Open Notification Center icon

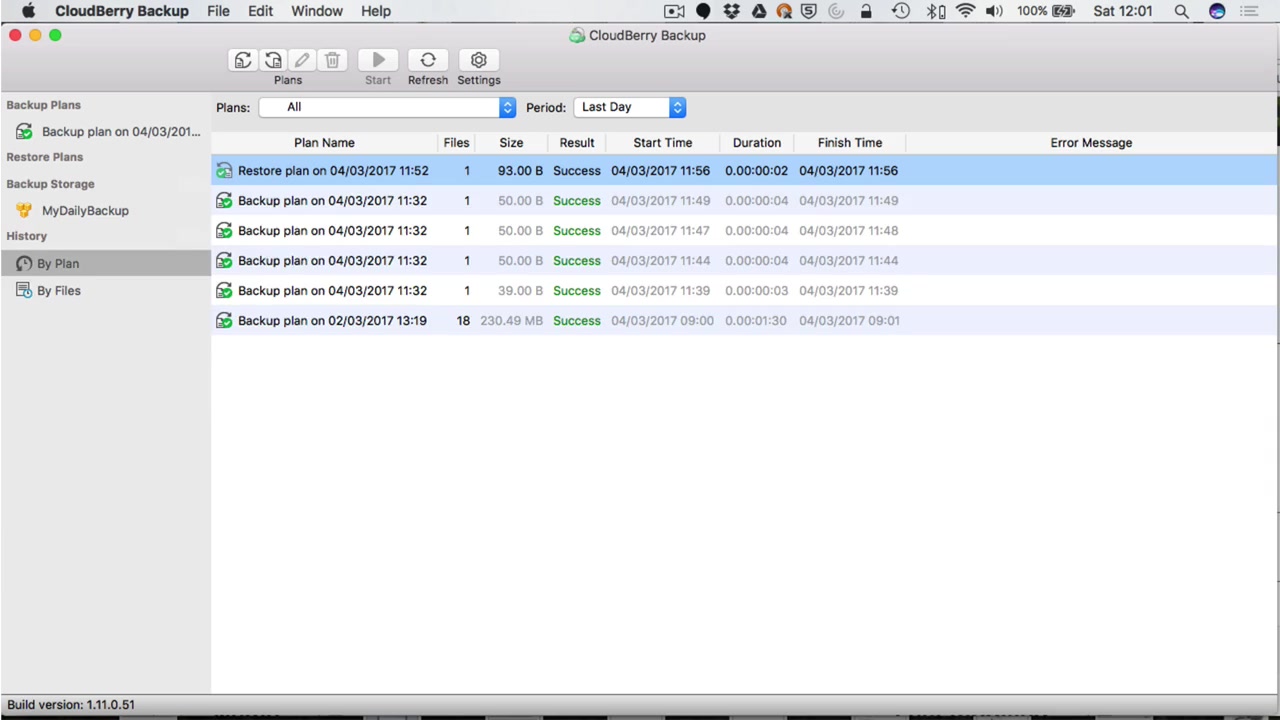tap(1248, 11)
